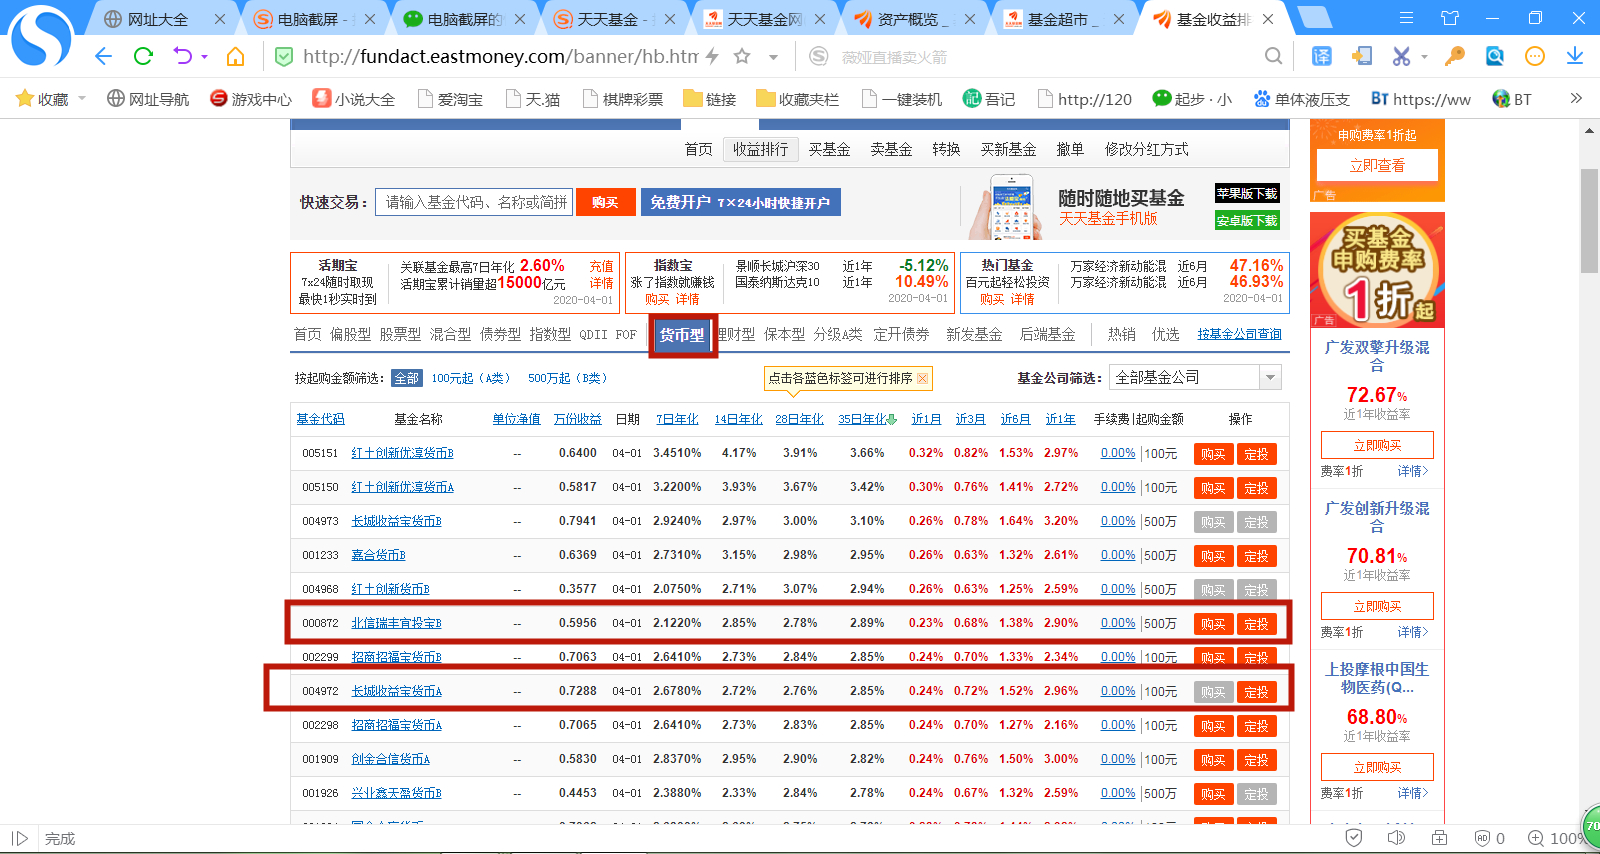The height and width of the screenshot is (854, 1600).
Task: Filter by 500万起（B类）
Action: click(568, 378)
